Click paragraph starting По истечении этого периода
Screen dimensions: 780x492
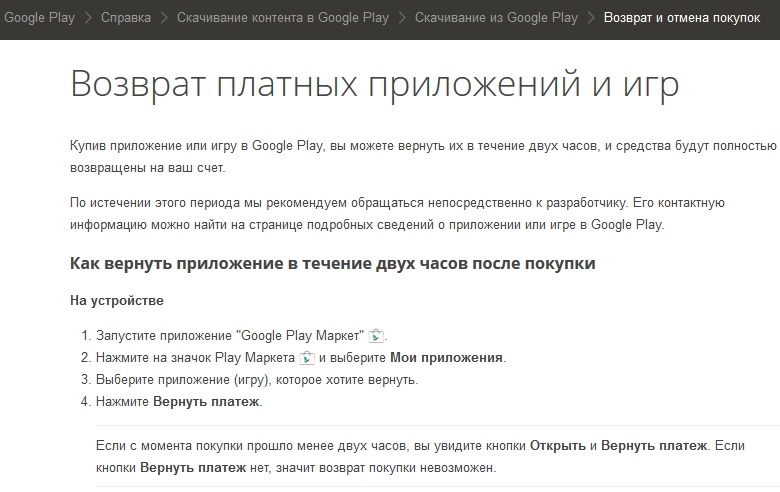[397, 213]
